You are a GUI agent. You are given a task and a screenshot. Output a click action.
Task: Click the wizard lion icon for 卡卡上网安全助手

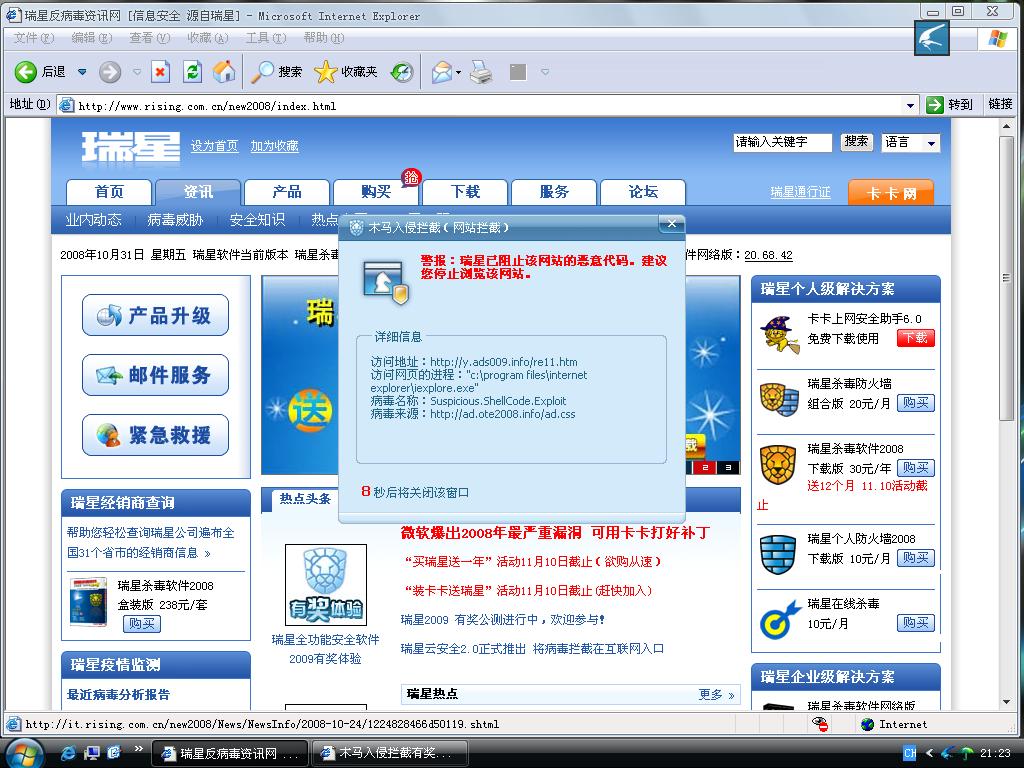[x=779, y=334]
